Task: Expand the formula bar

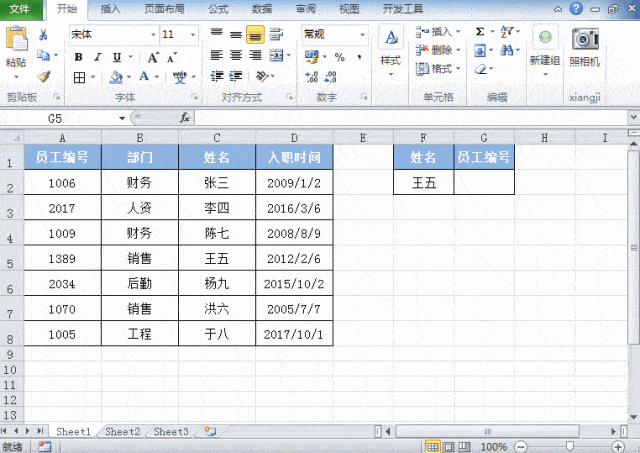Action: (x=634, y=118)
